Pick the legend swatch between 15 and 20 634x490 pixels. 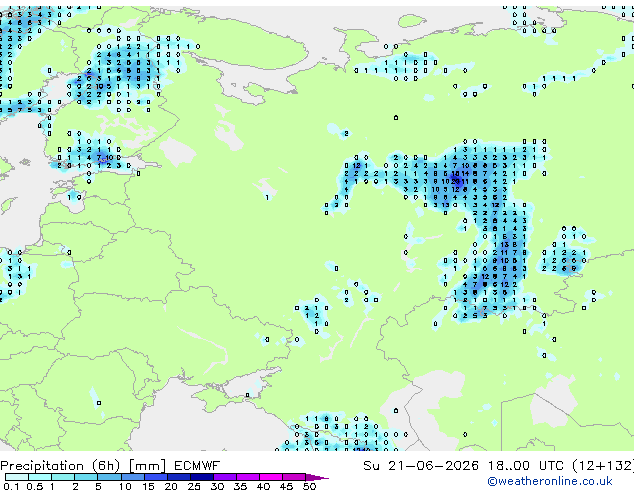pyautogui.click(x=155, y=477)
